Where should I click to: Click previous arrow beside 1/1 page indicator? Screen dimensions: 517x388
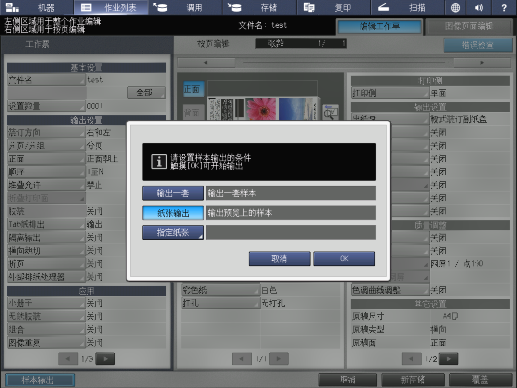point(242,359)
